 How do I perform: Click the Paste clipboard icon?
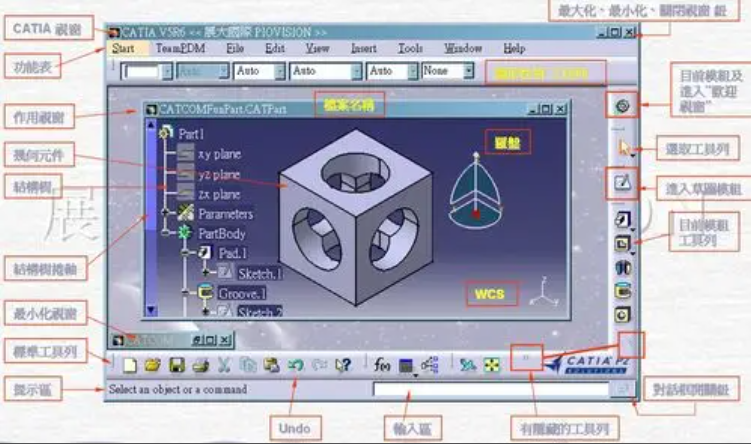click(x=272, y=365)
